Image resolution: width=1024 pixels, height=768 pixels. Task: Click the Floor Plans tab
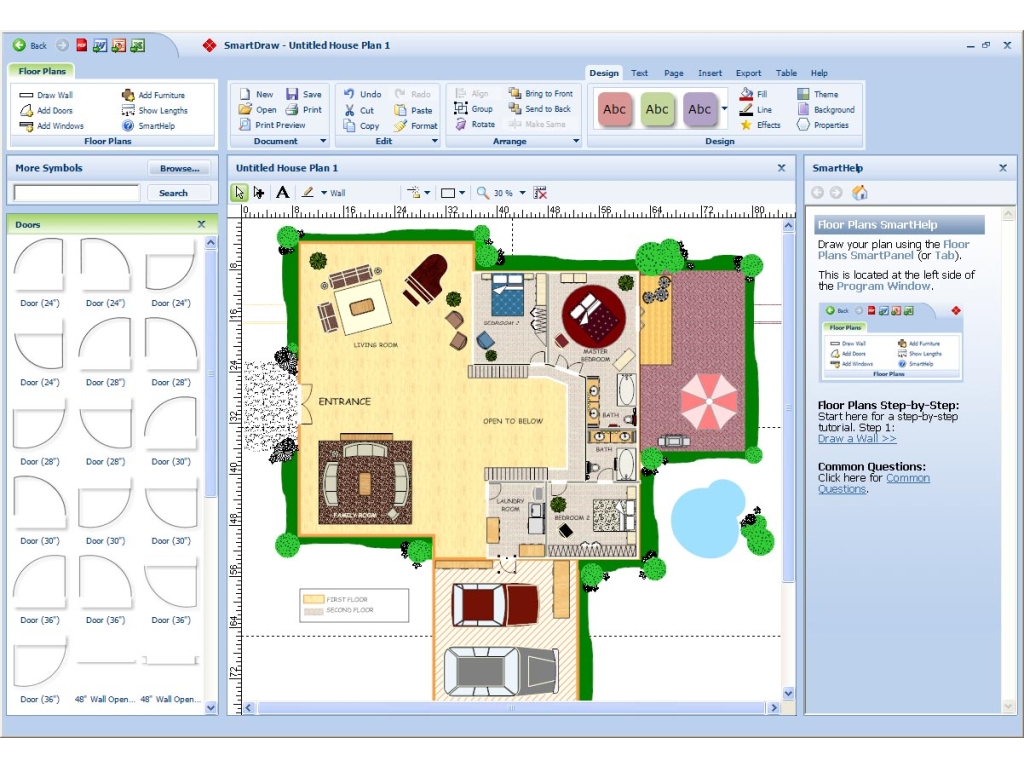point(42,71)
